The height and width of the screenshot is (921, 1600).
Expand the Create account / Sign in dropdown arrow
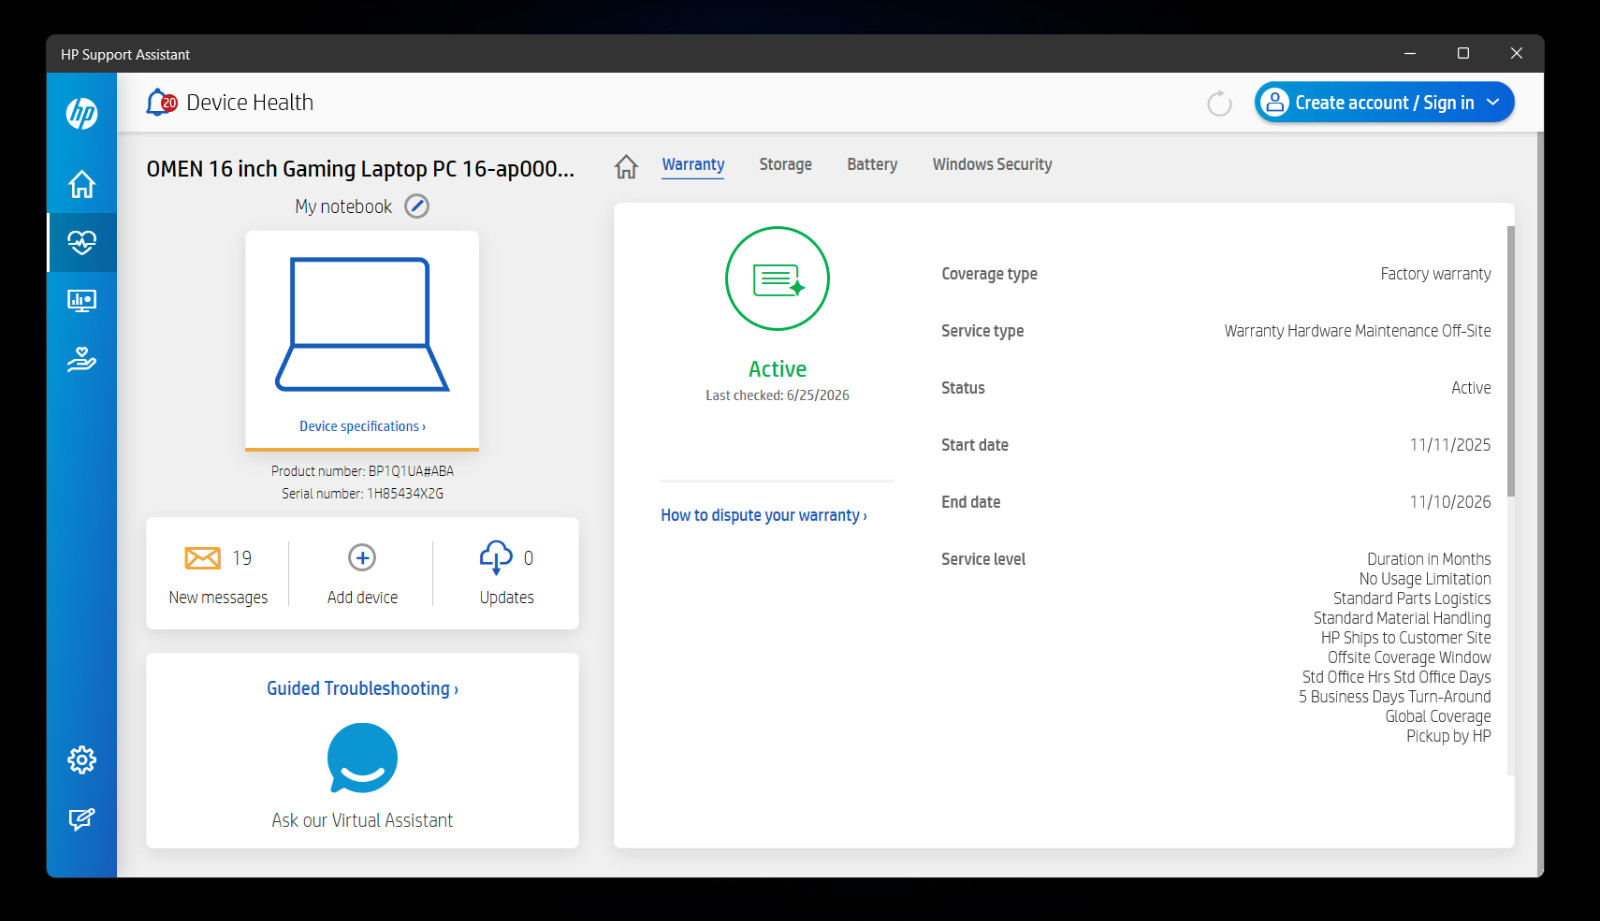1493,102
